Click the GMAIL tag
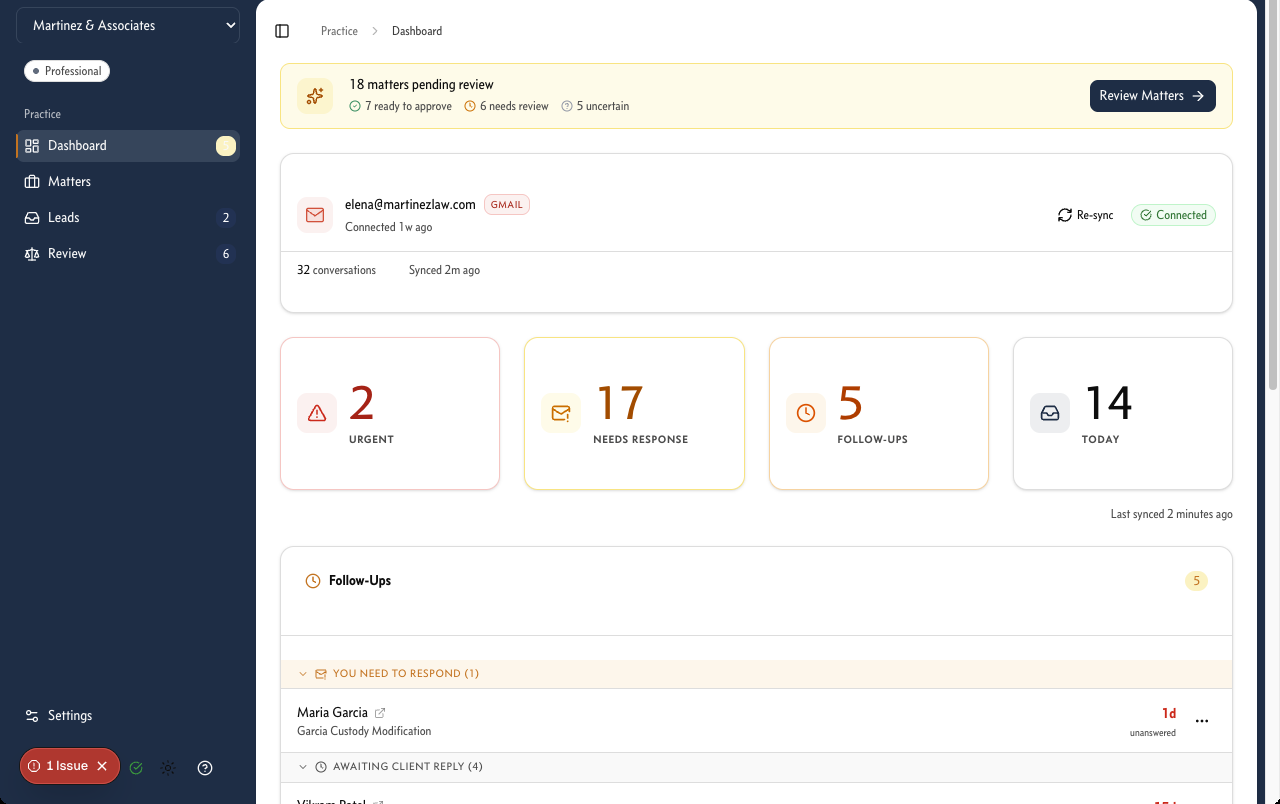The image size is (1280, 804). pos(507,204)
